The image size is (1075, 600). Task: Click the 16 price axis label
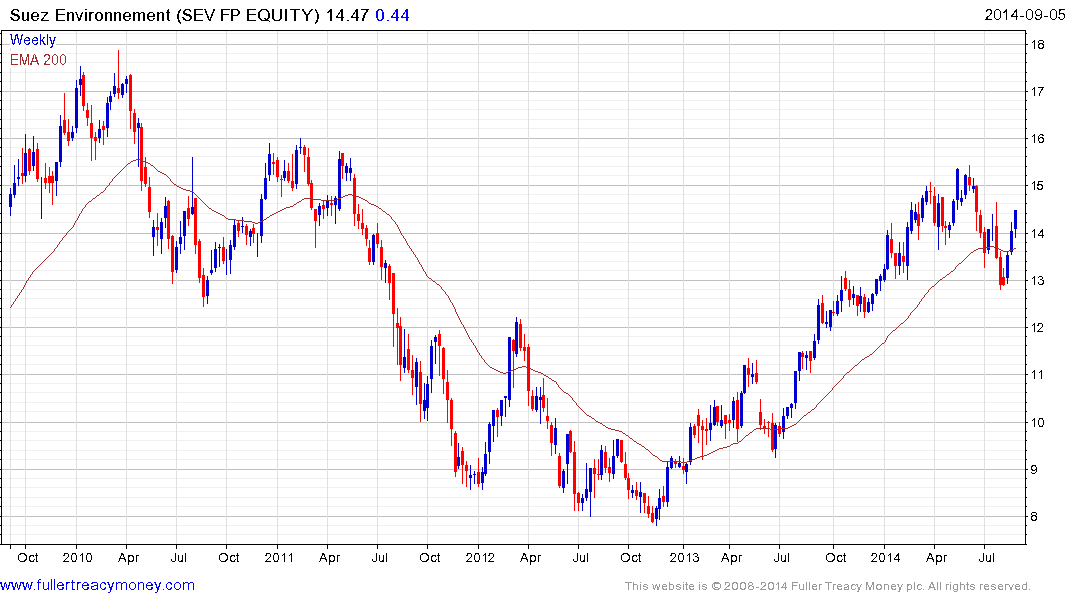coord(1037,139)
